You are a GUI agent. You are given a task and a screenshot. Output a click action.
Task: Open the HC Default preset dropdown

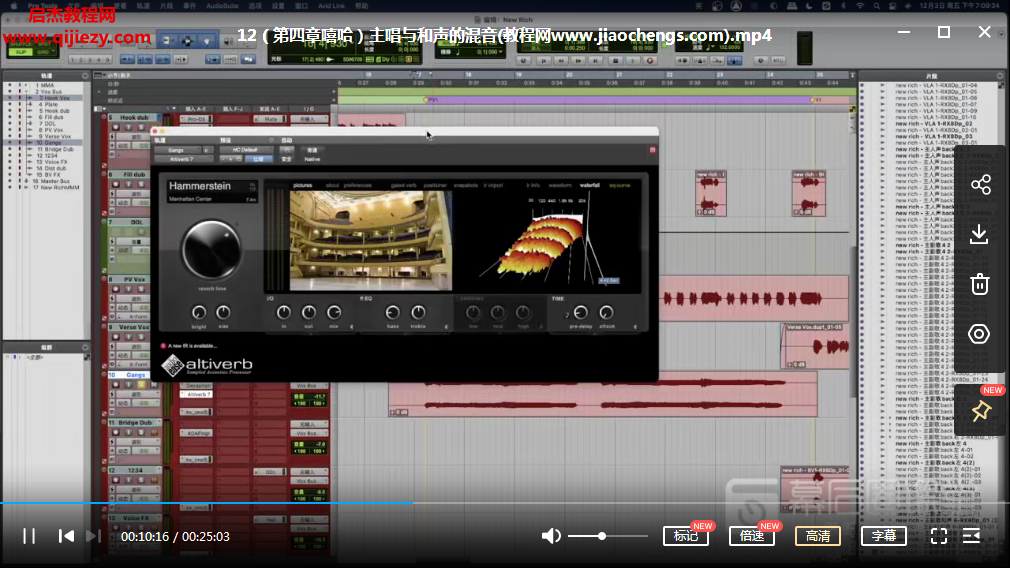[245, 150]
